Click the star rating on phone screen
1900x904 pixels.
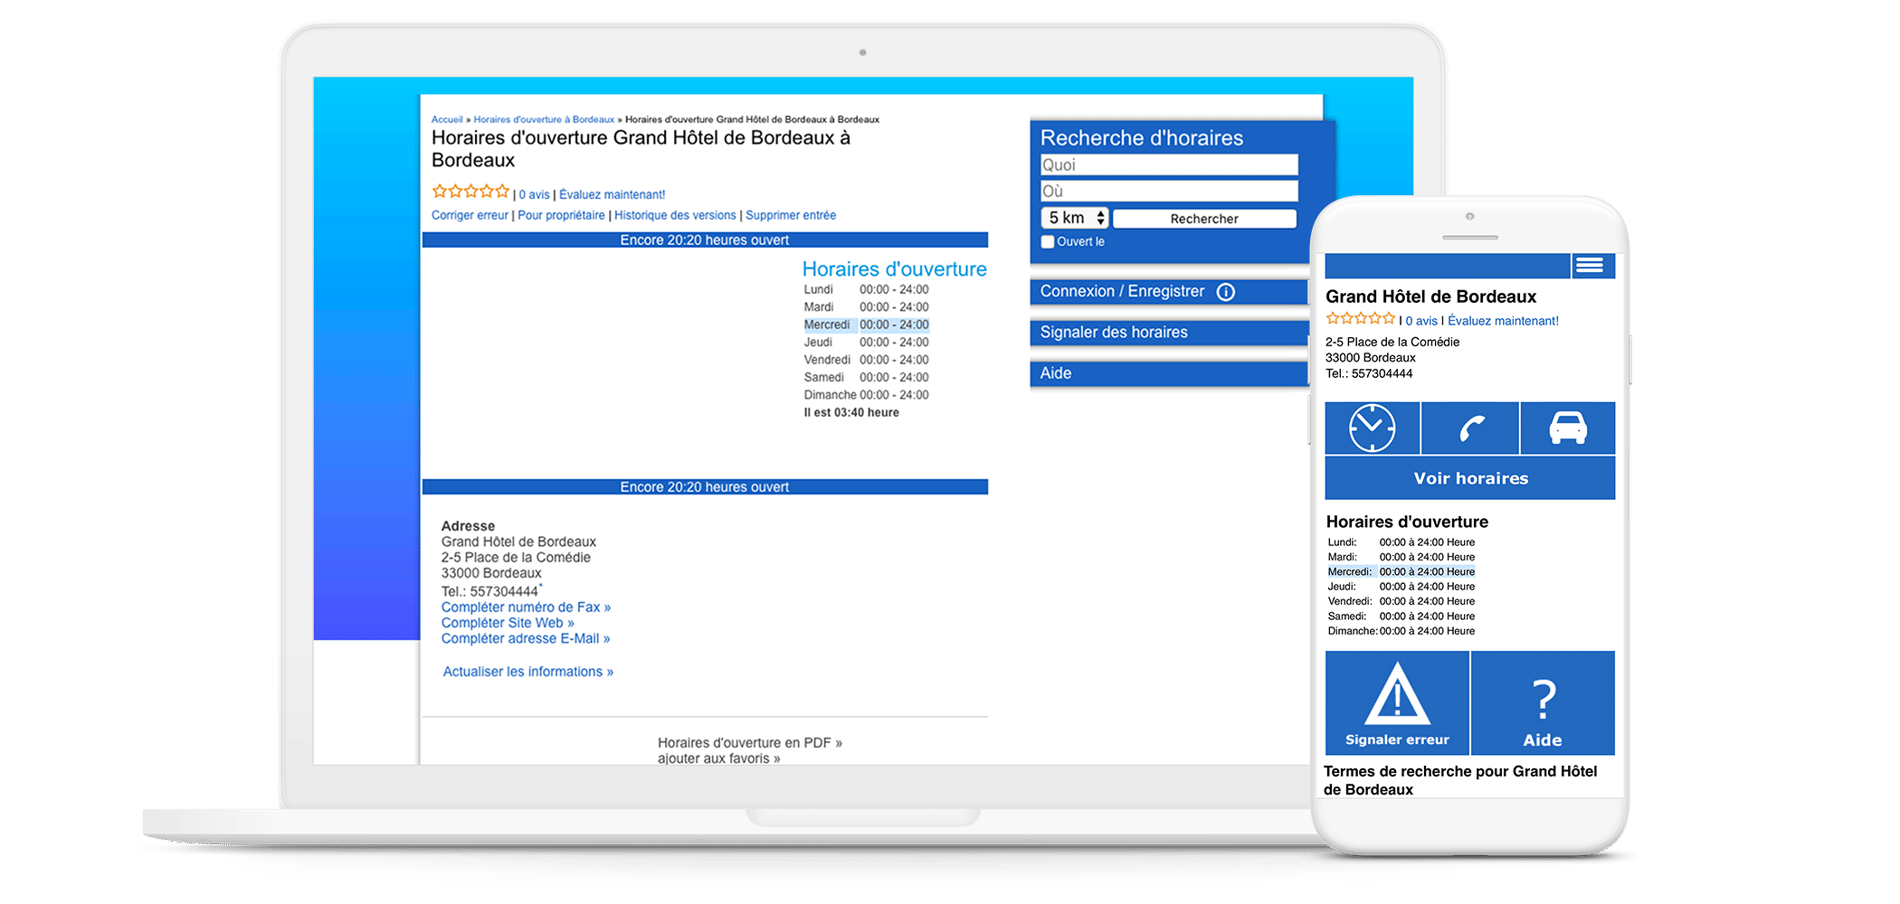point(1360,318)
